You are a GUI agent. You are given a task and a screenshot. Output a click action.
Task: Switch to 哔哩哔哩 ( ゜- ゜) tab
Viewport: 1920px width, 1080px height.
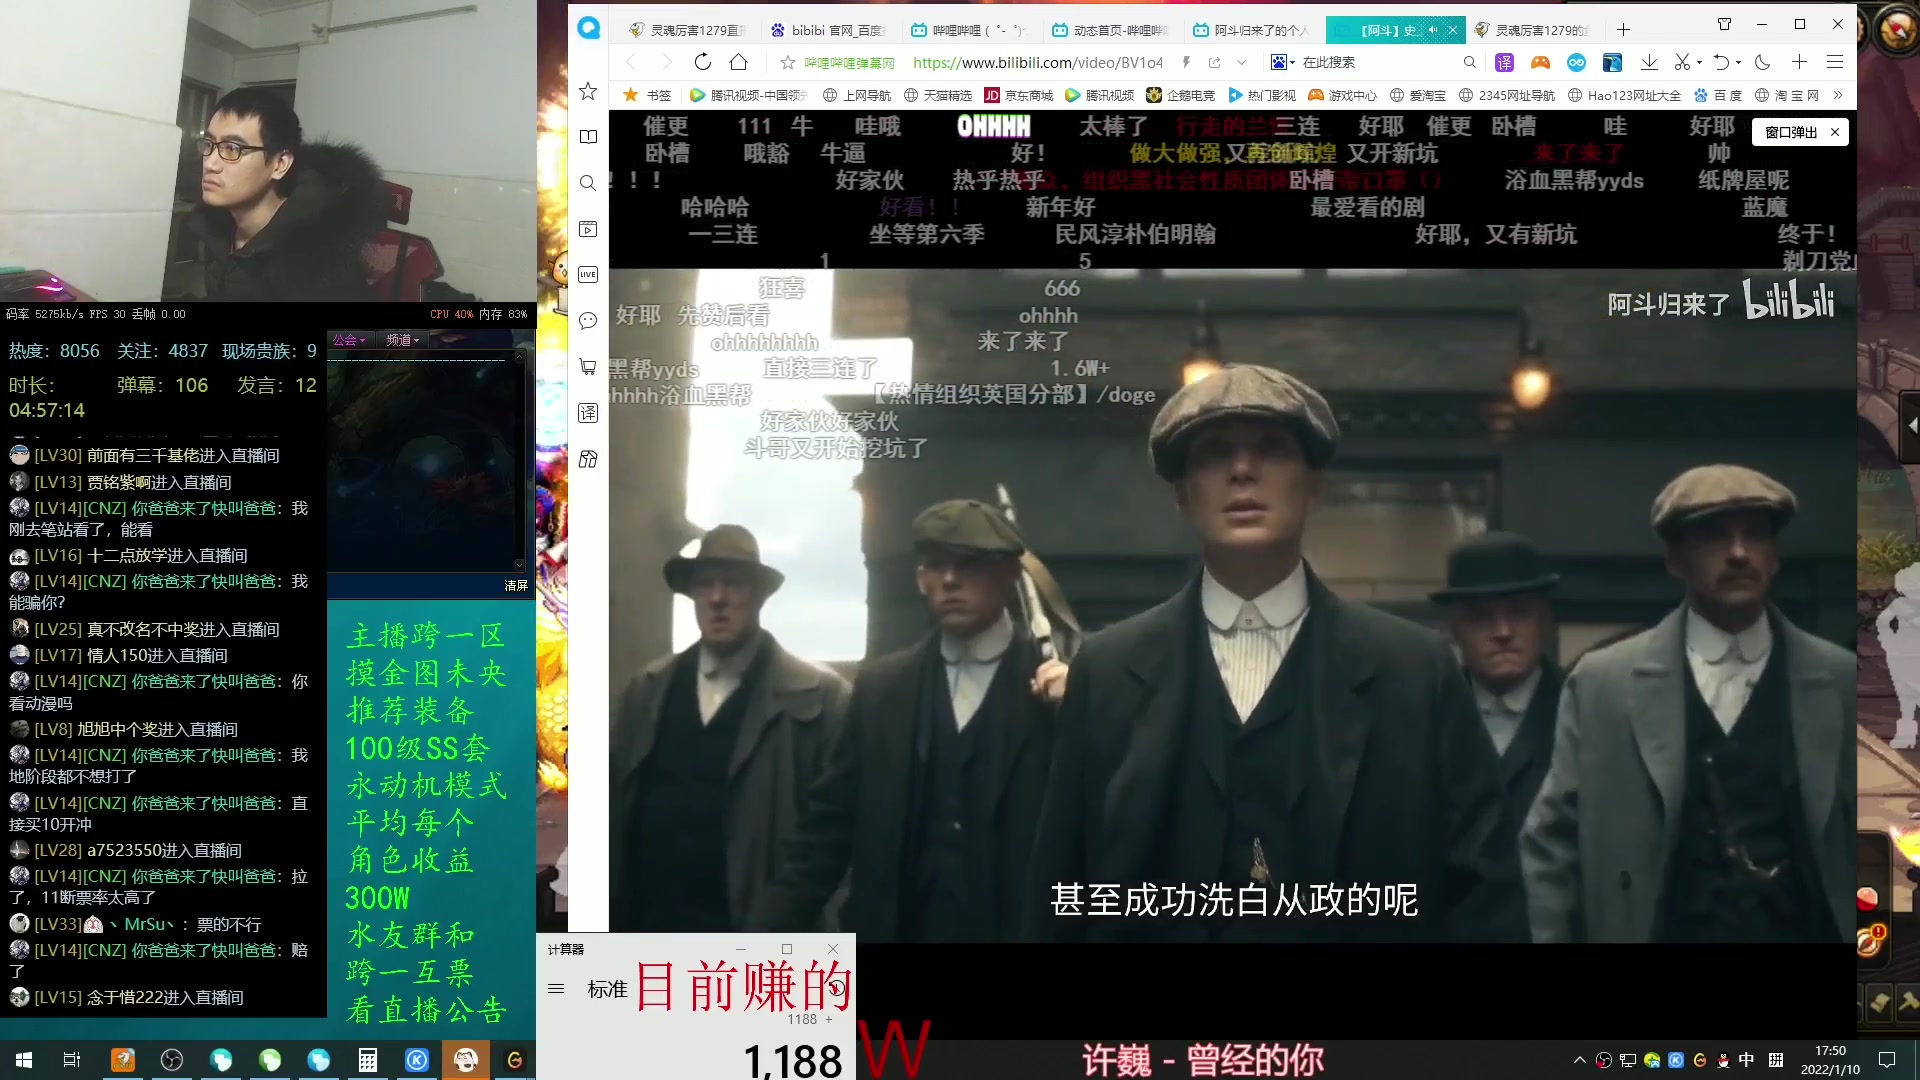[969, 30]
